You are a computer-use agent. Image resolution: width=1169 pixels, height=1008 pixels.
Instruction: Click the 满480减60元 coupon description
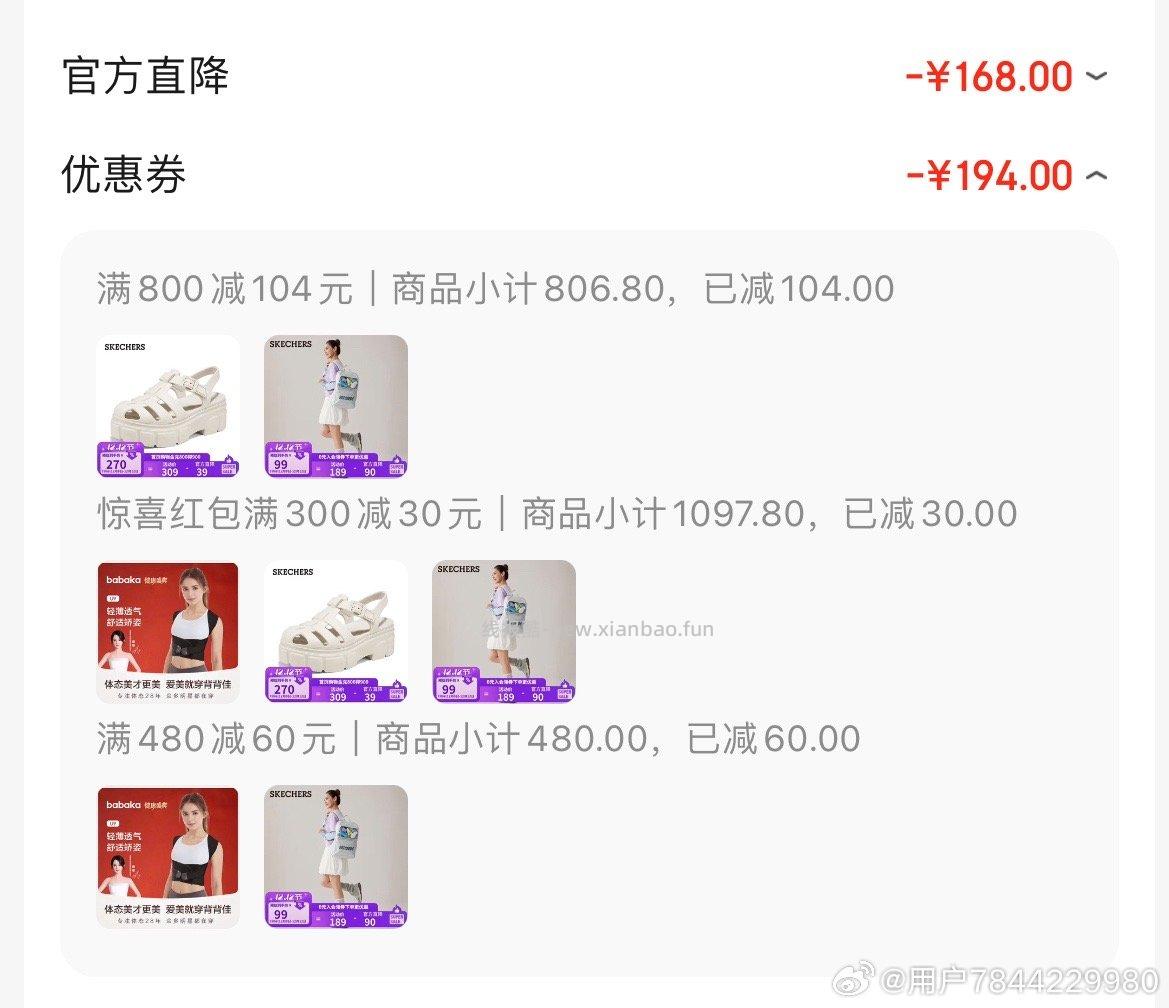pos(216,739)
